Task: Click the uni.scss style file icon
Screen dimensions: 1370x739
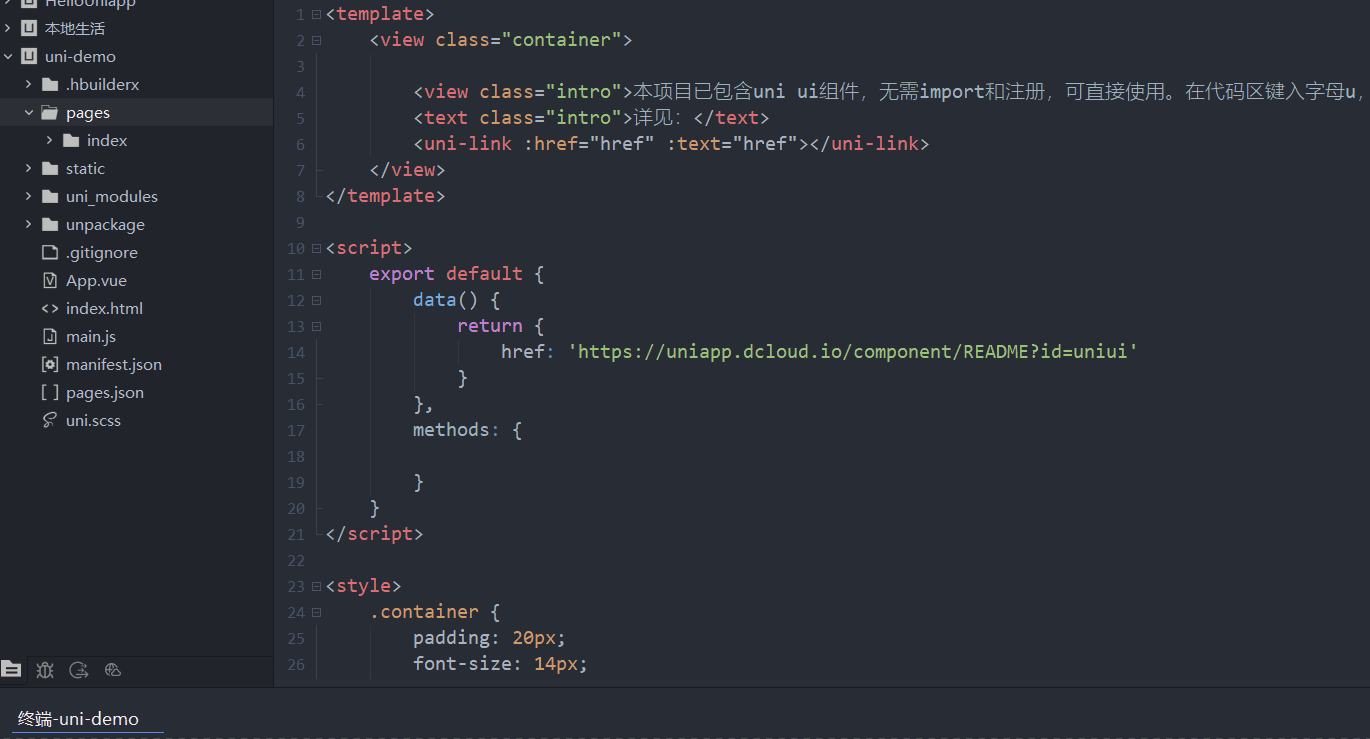Action: pyautogui.click(x=50, y=420)
